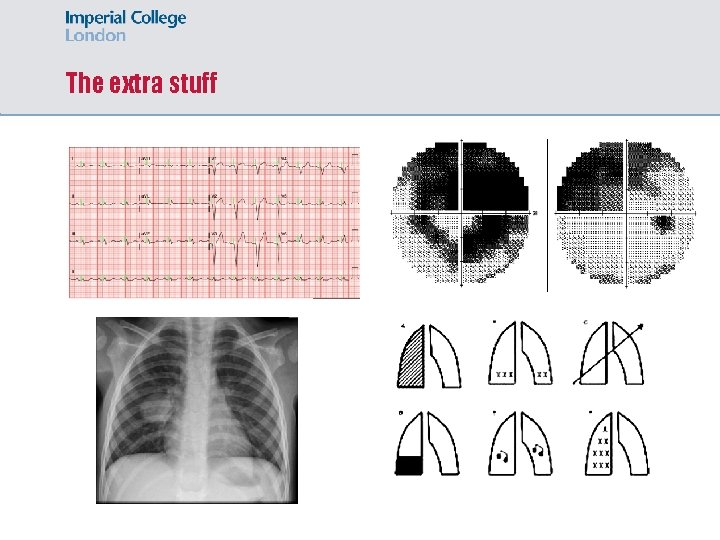The image size is (720, 540).
Task: Select the 'The extra stuff' slide title
Action: point(141,83)
